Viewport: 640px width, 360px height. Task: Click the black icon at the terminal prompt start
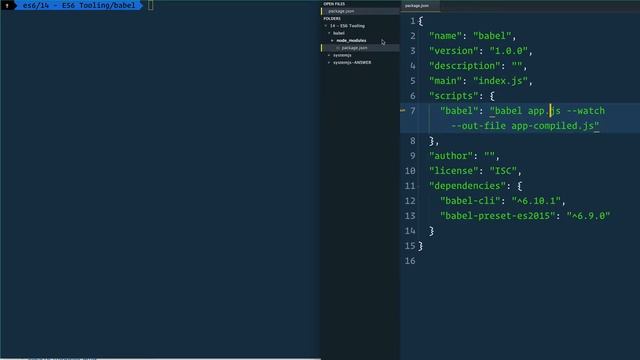click(x=7, y=5)
